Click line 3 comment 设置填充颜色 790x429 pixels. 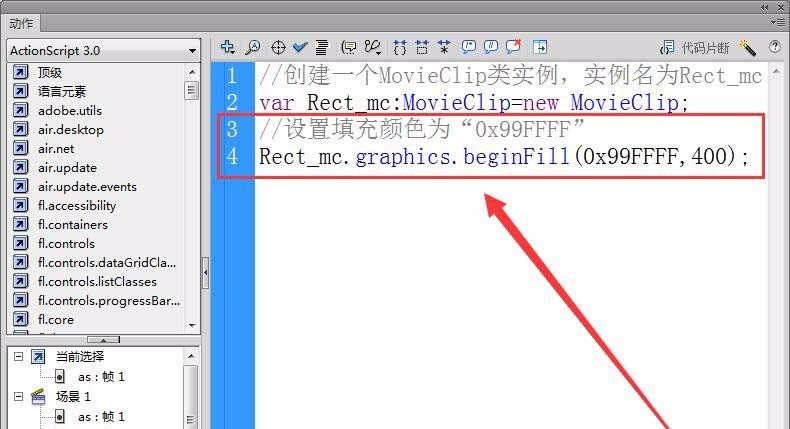pyautogui.click(x=422, y=130)
